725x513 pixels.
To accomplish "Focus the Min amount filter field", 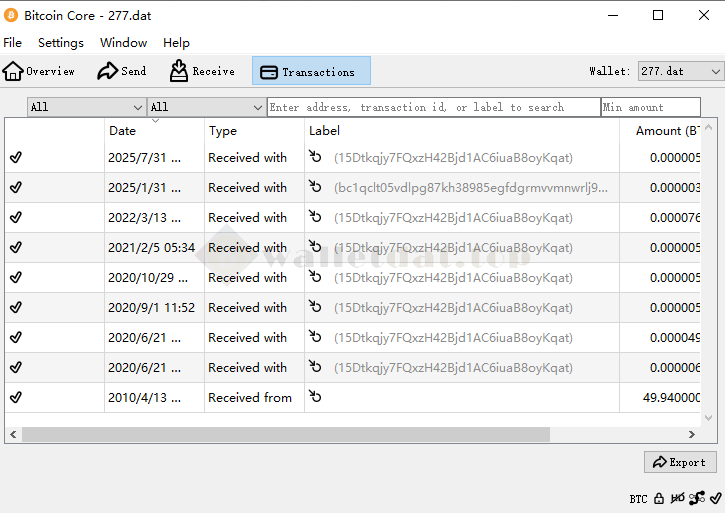I will tap(650, 107).
